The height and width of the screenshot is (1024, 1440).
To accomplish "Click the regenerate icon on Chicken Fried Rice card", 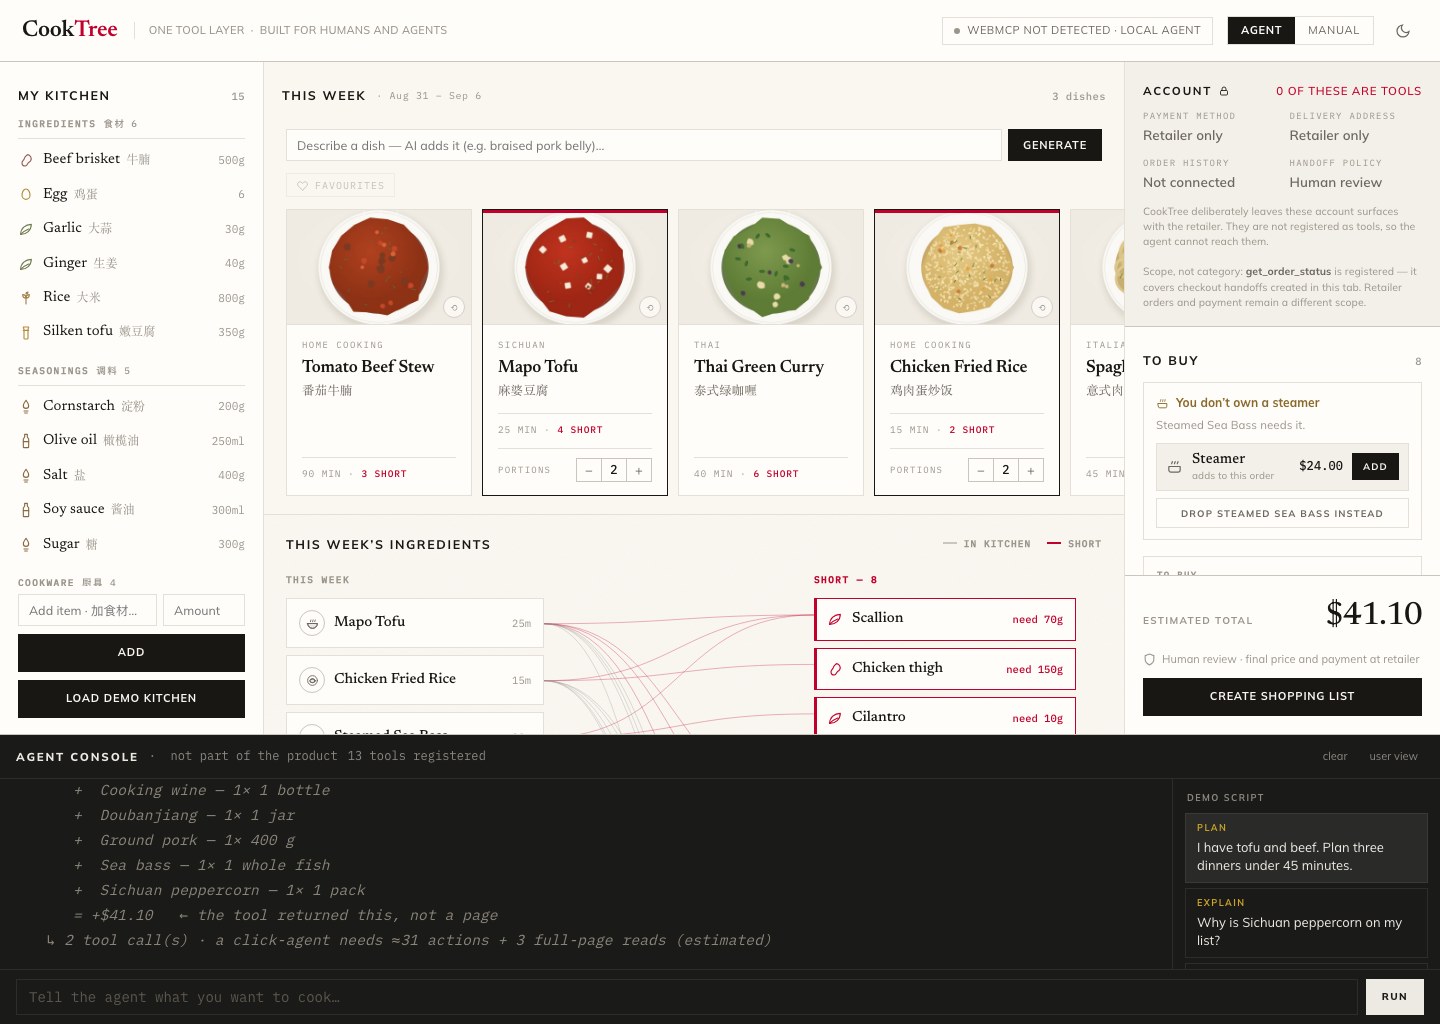I will point(1042,308).
